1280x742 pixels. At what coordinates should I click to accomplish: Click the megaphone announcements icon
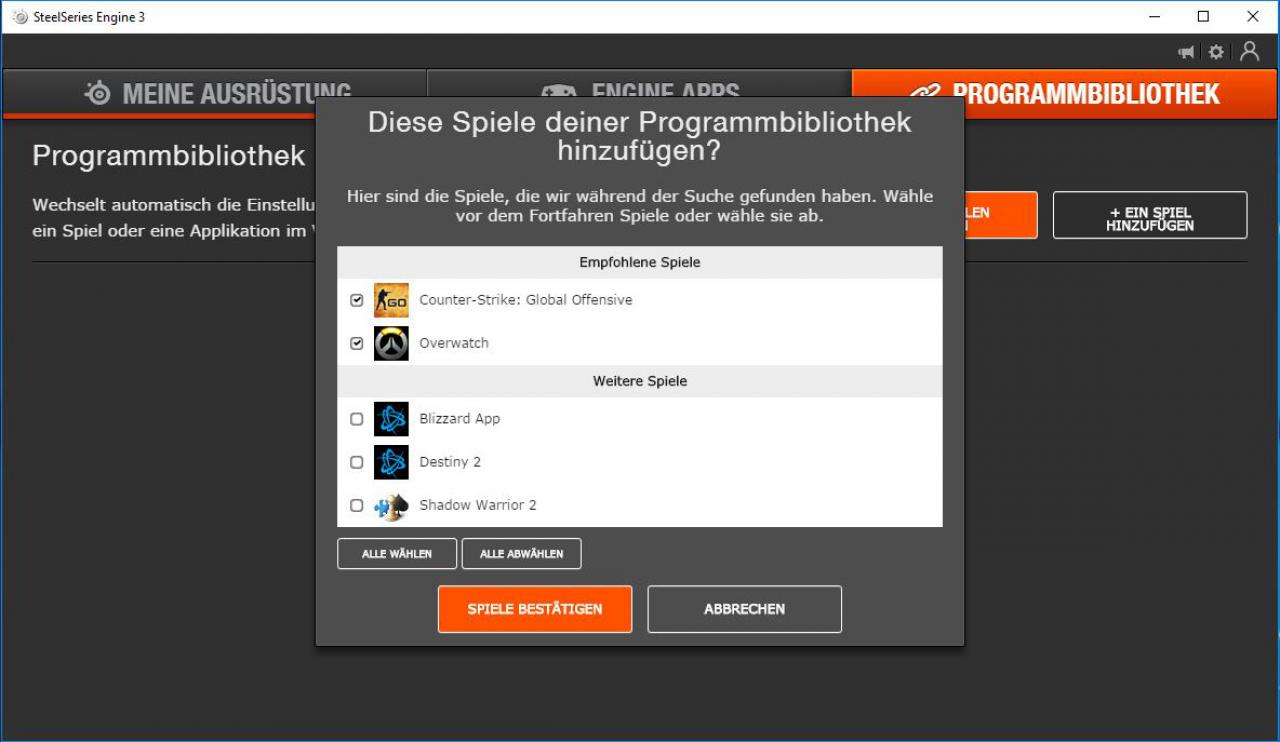pyautogui.click(x=1187, y=52)
